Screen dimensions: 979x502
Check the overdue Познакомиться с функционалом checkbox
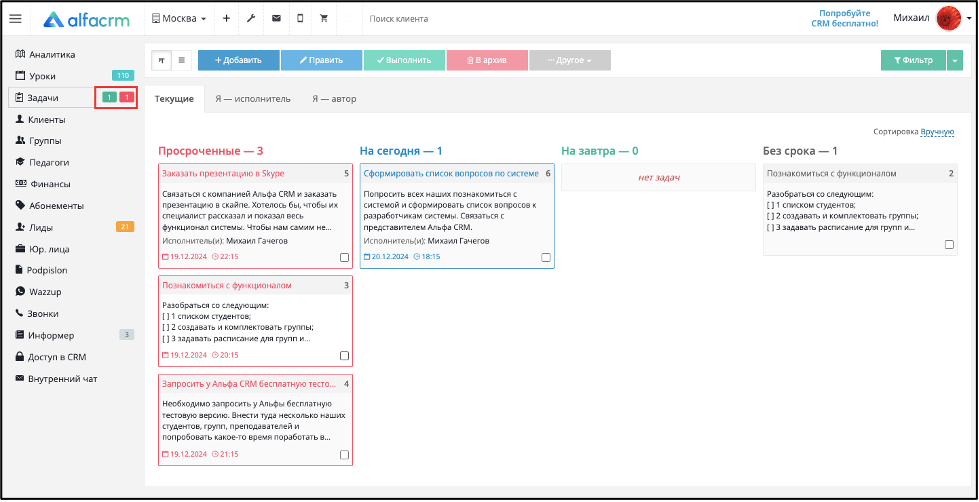pyautogui.click(x=345, y=355)
